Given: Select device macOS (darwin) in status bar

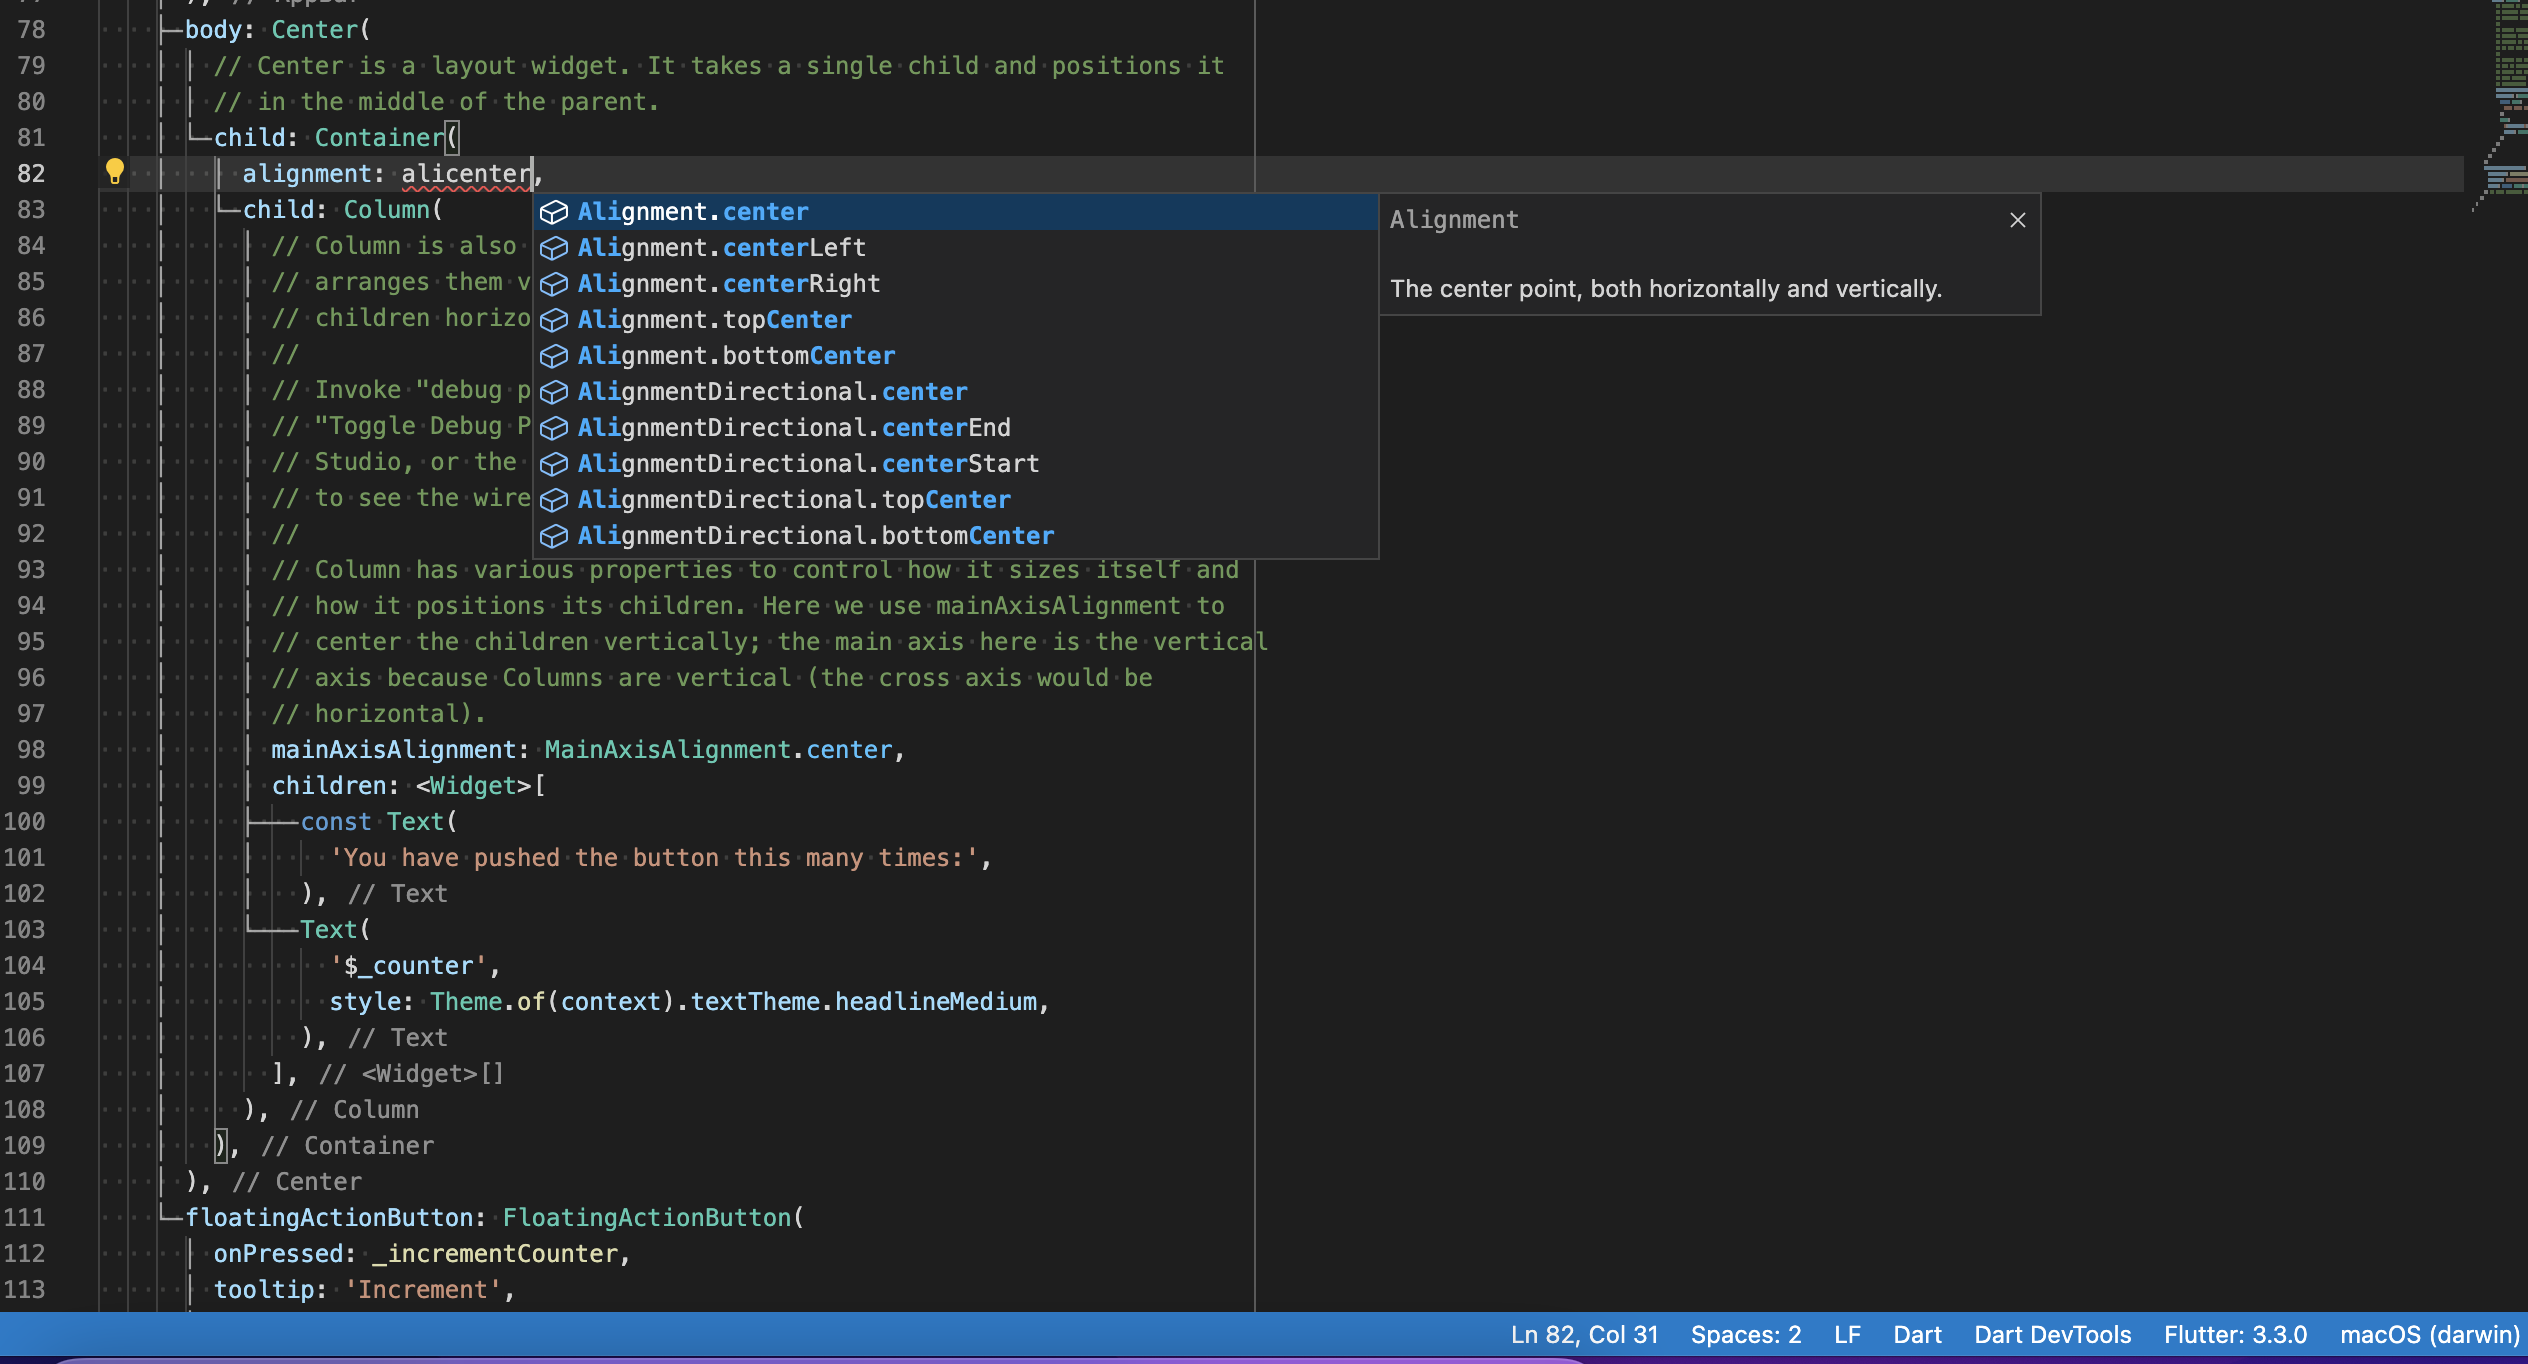Looking at the screenshot, I should click(x=2429, y=1335).
